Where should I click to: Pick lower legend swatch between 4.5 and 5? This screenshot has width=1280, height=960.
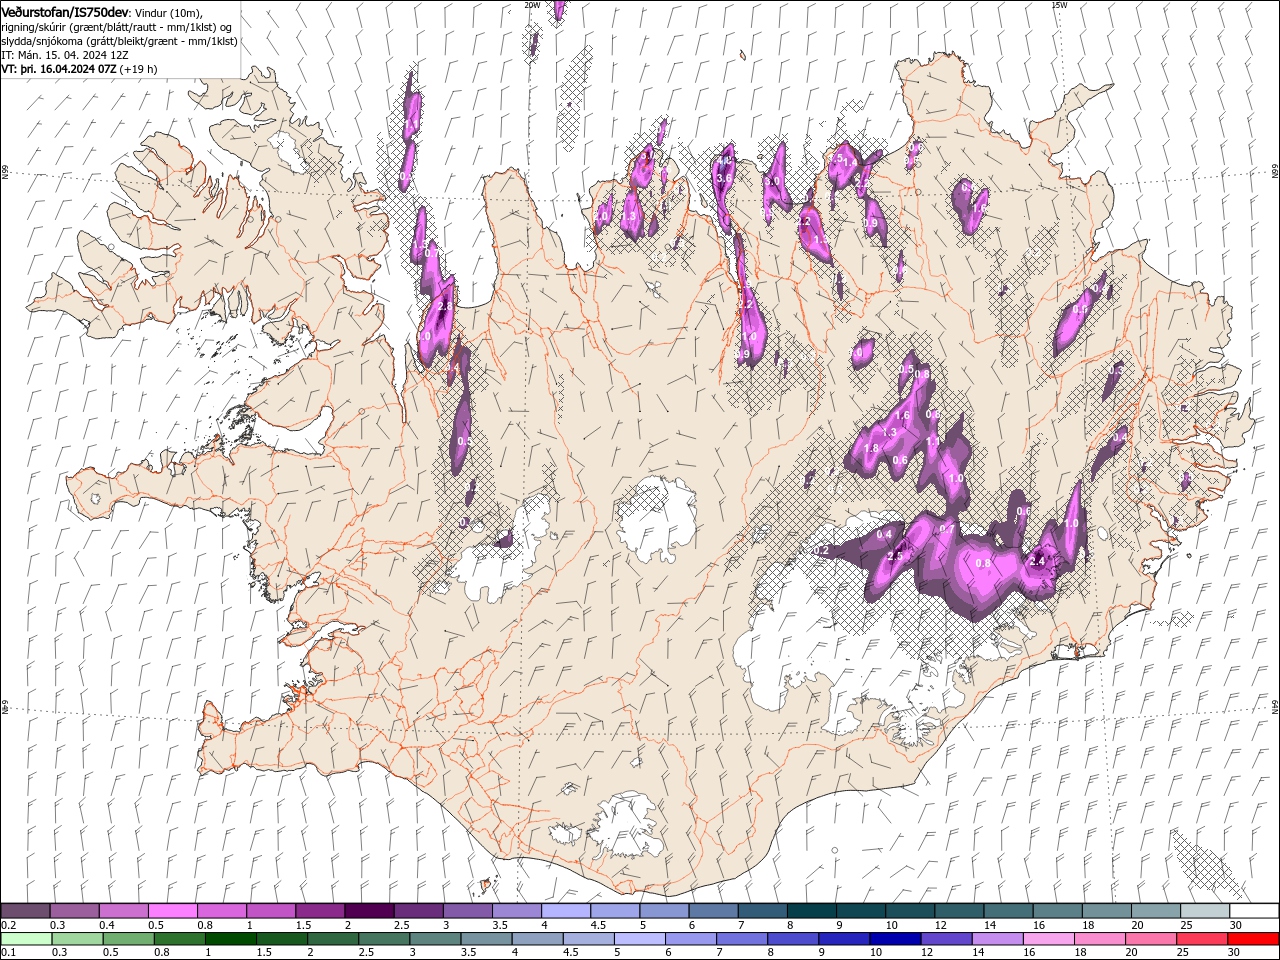point(588,939)
